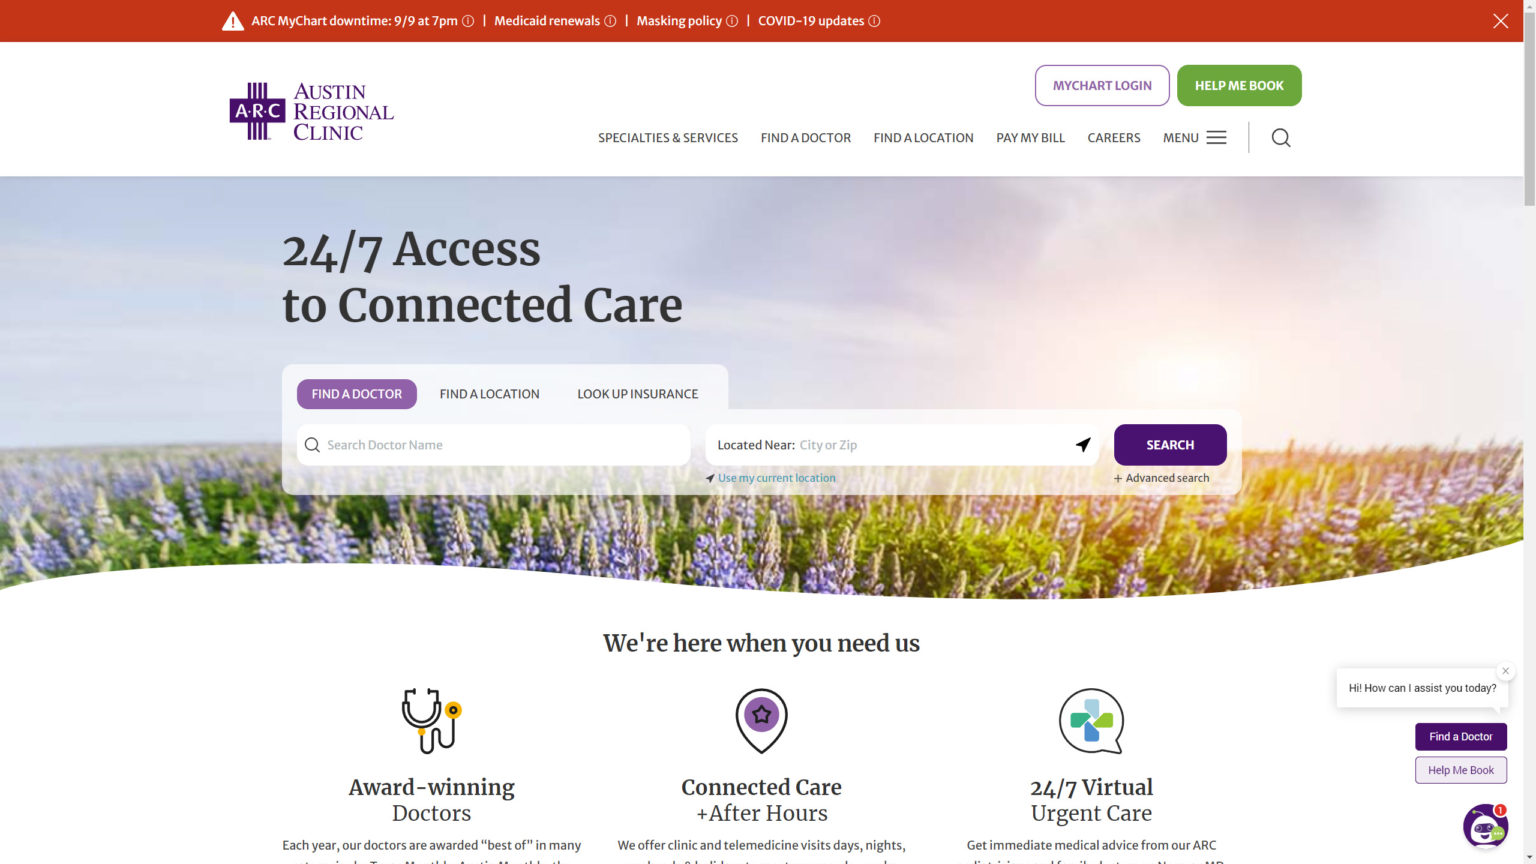Image resolution: width=1536 pixels, height=864 pixels.
Task: Click the stethoscope Award-winning Doctors icon
Action: (431, 721)
